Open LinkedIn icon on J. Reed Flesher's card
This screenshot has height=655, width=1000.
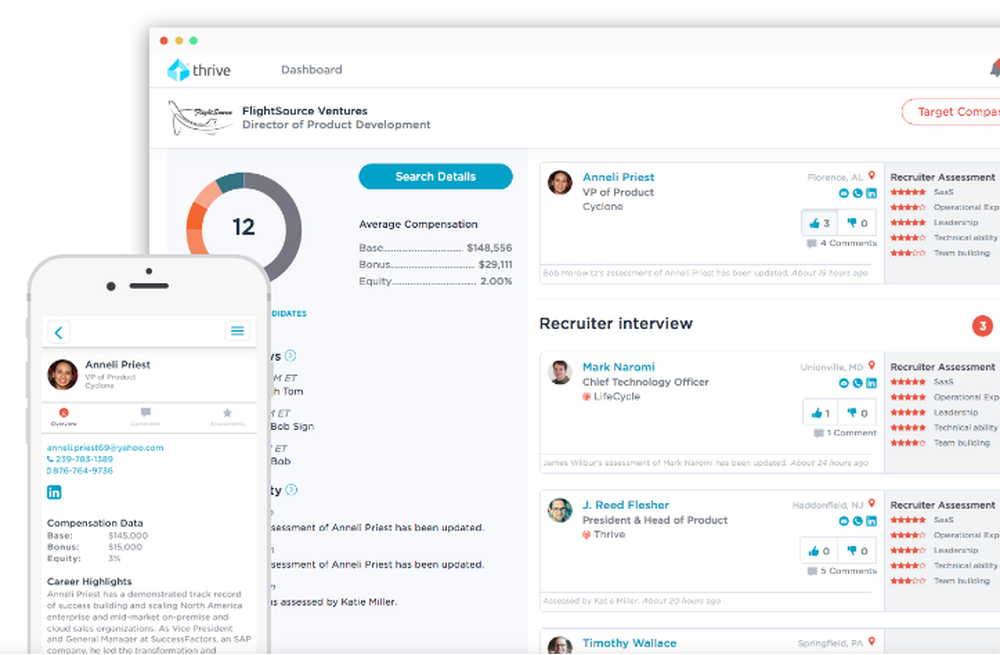871,521
